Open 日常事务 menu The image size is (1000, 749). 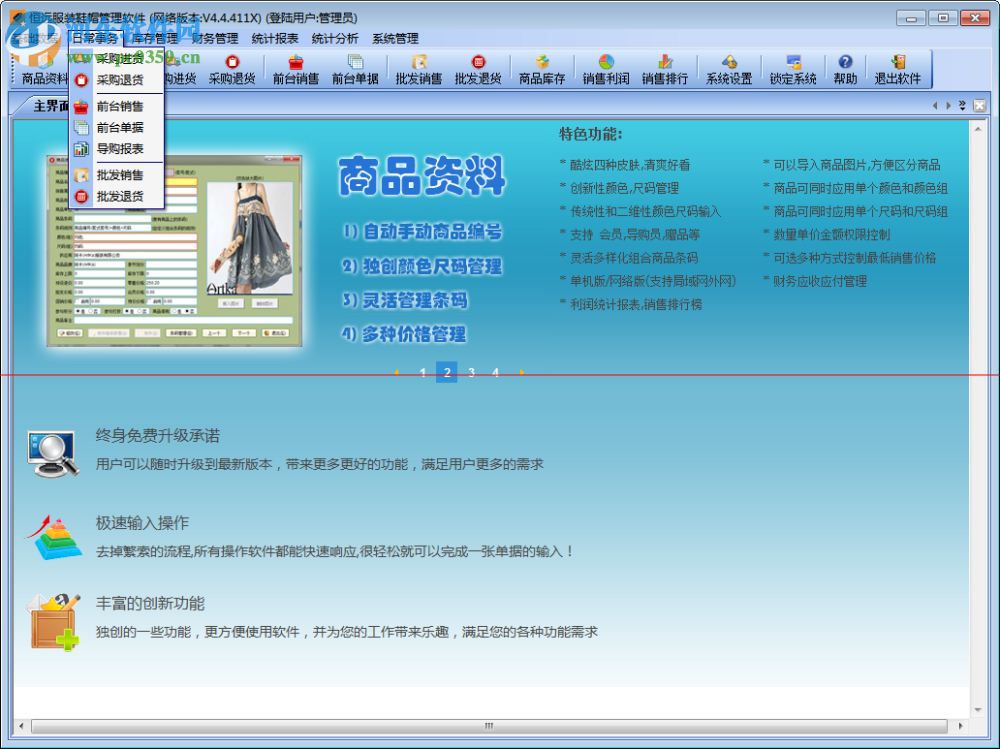(94, 38)
